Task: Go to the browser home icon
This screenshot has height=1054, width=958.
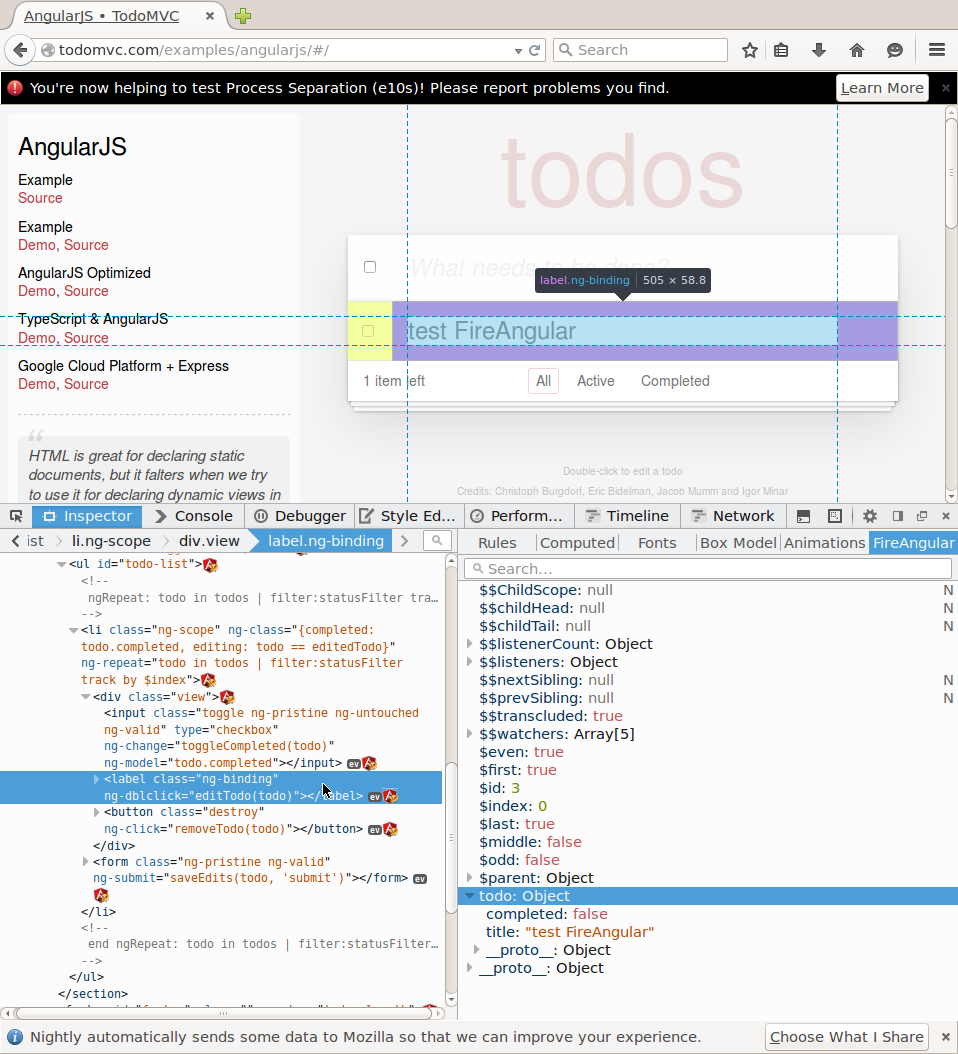Action: click(856, 50)
